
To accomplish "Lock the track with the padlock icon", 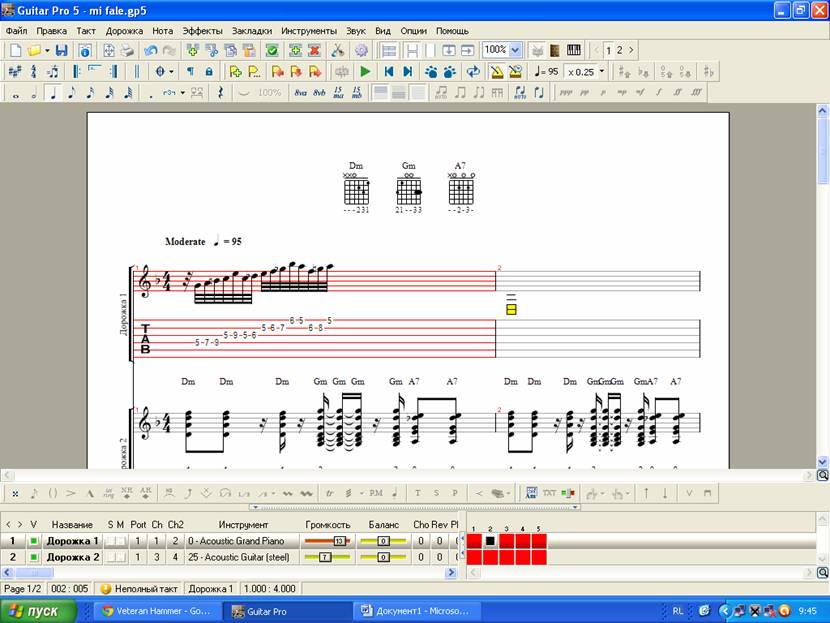I will coord(209,71).
